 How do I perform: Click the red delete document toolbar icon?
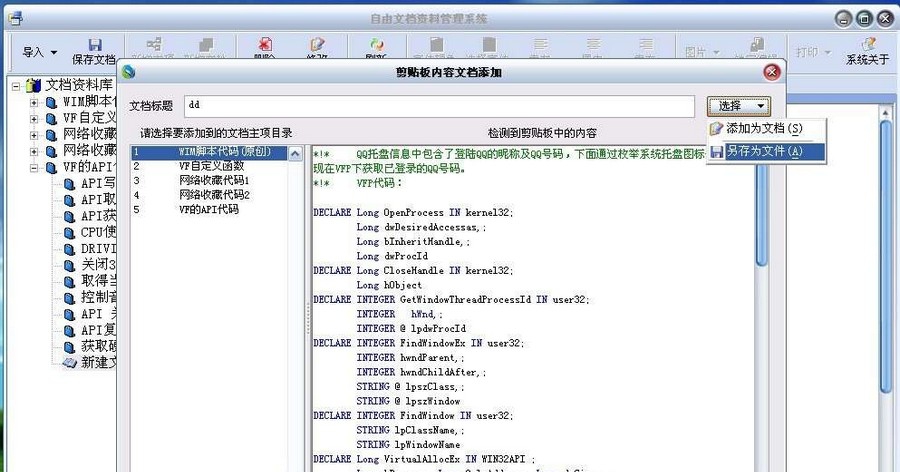pos(265,45)
